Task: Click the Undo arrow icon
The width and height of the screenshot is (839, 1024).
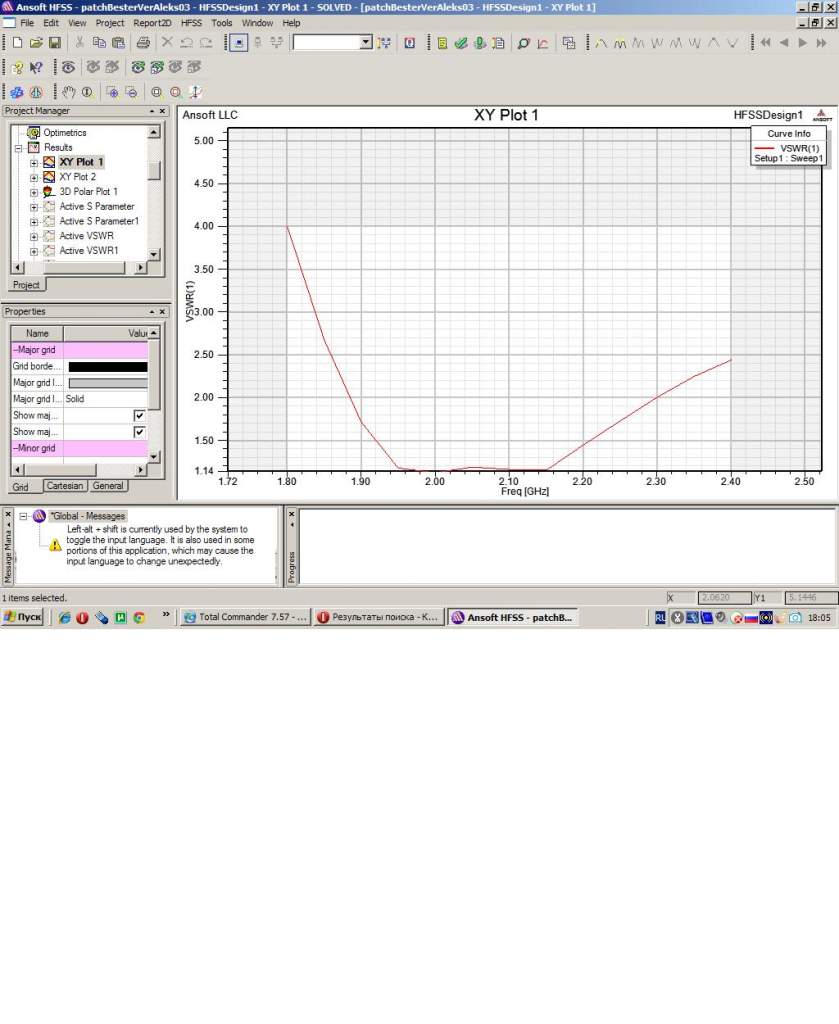Action: (186, 43)
